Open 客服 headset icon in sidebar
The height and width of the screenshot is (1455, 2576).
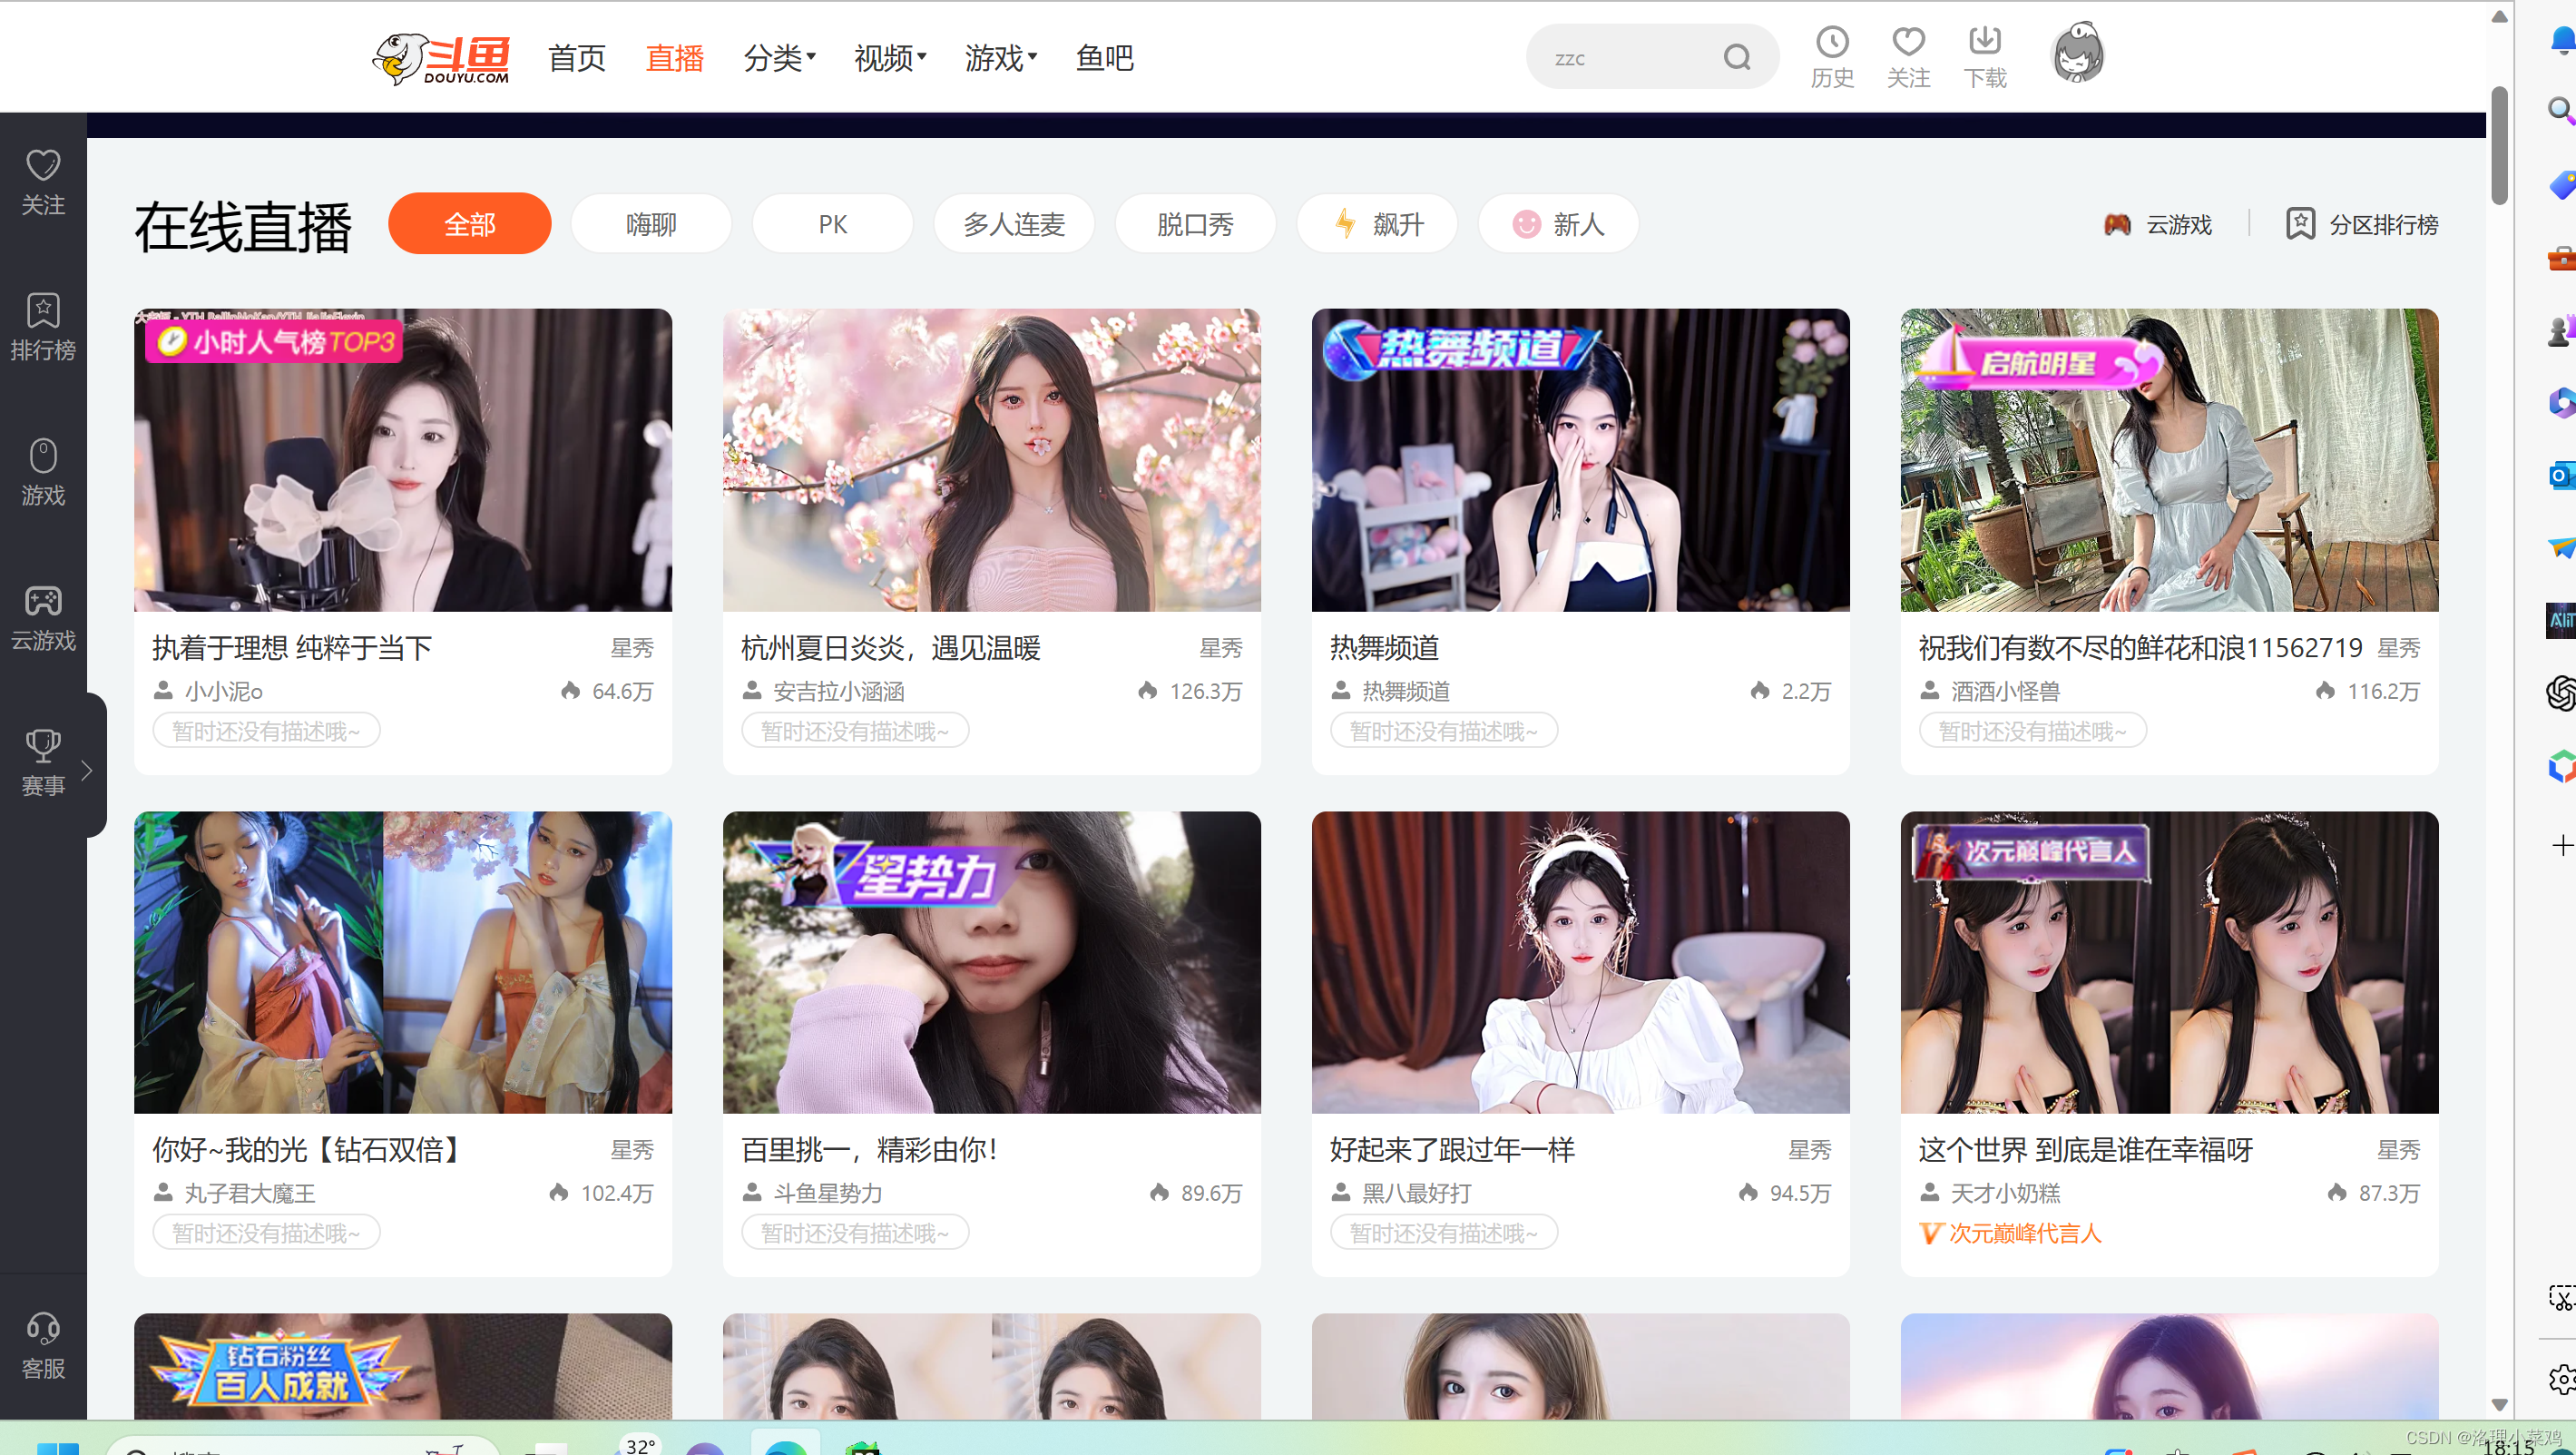pyautogui.click(x=43, y=1345)
